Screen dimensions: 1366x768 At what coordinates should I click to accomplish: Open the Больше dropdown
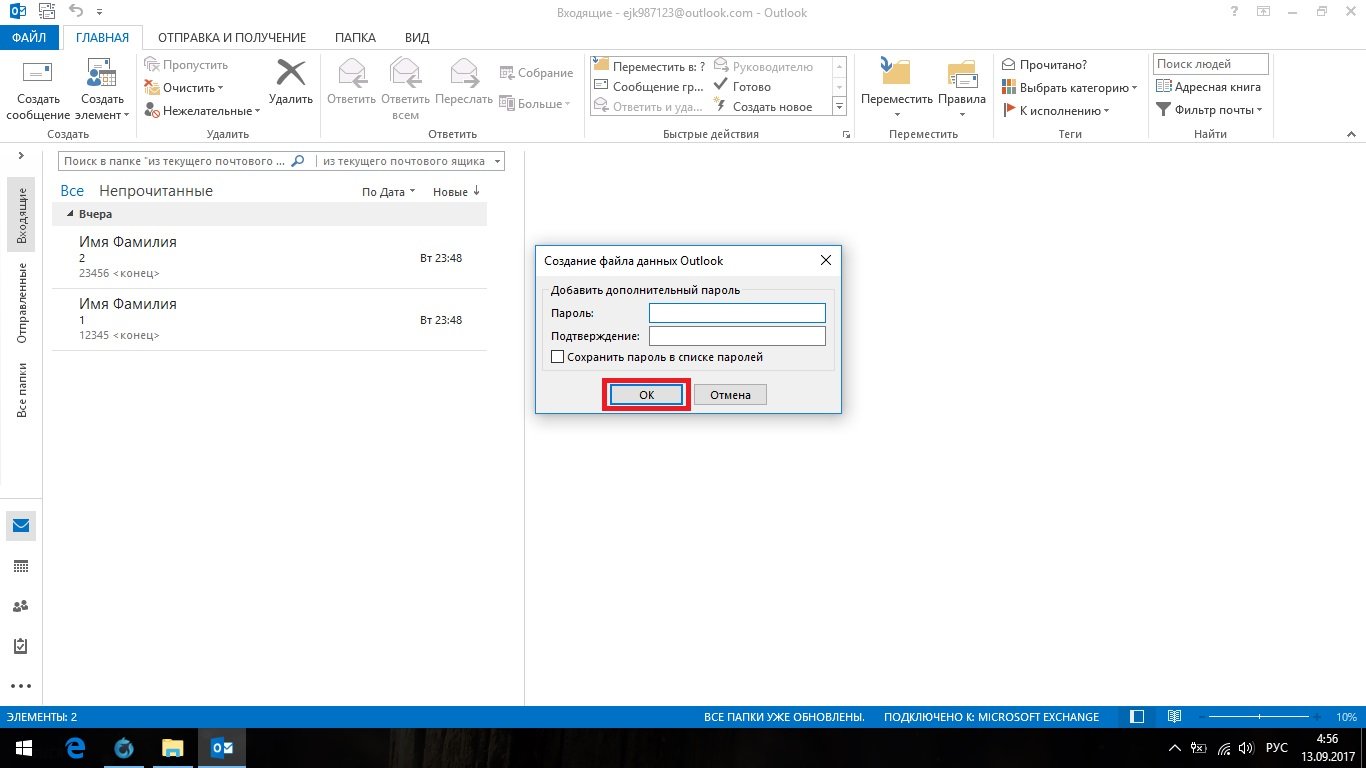coord(535,103)
